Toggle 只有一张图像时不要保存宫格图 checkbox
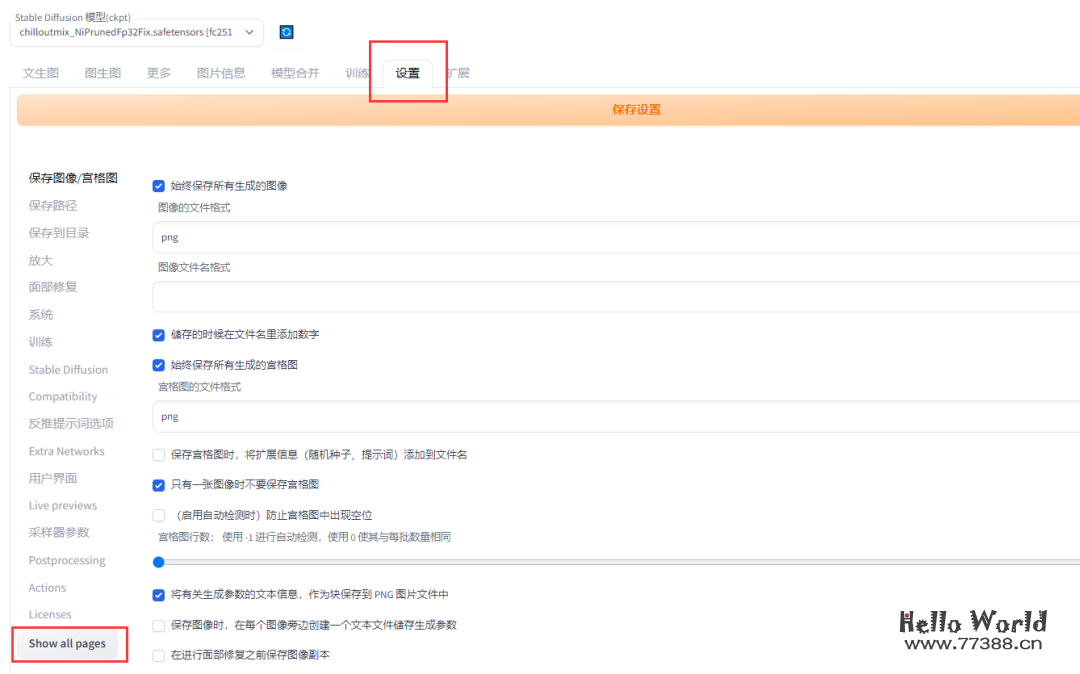The width and height of the screenshot is (1080, 674). tap(158, 485)
